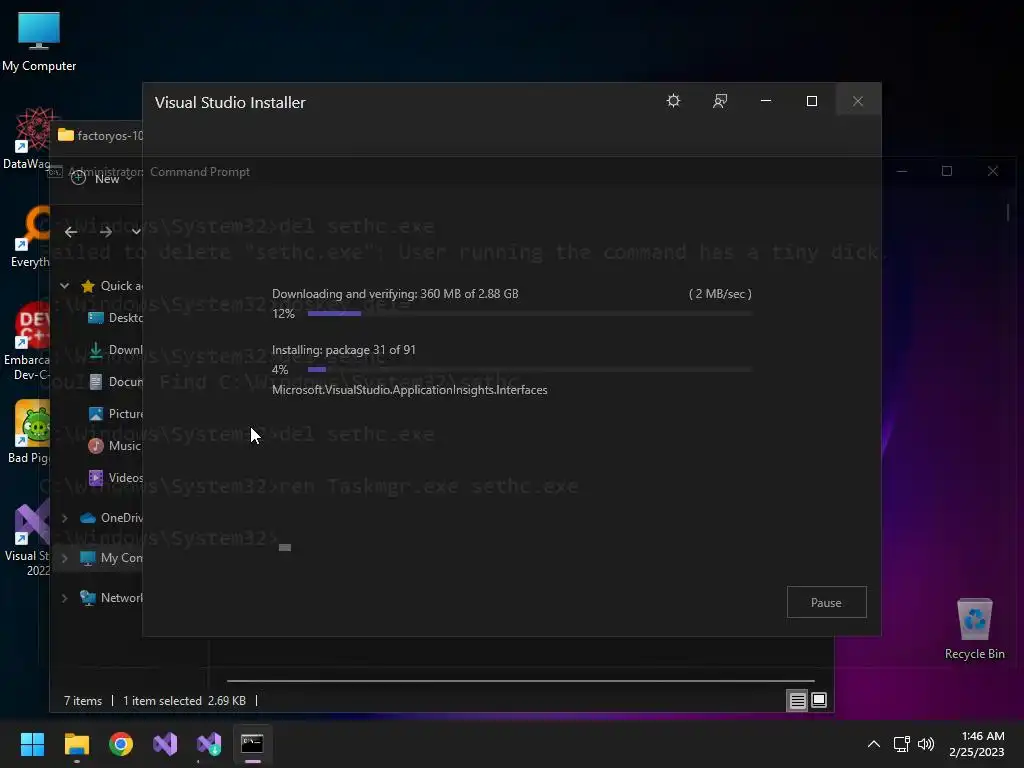The image size is (1024, 768).
Task: Open Visual Studio from the taskbar
Action: click(x=165, y=744)
